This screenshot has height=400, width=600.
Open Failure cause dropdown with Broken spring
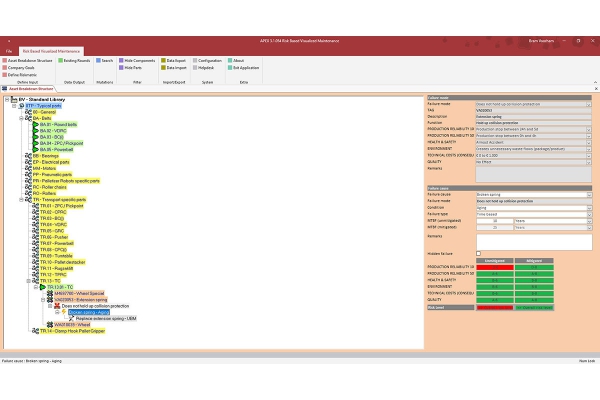click(589, 195)
